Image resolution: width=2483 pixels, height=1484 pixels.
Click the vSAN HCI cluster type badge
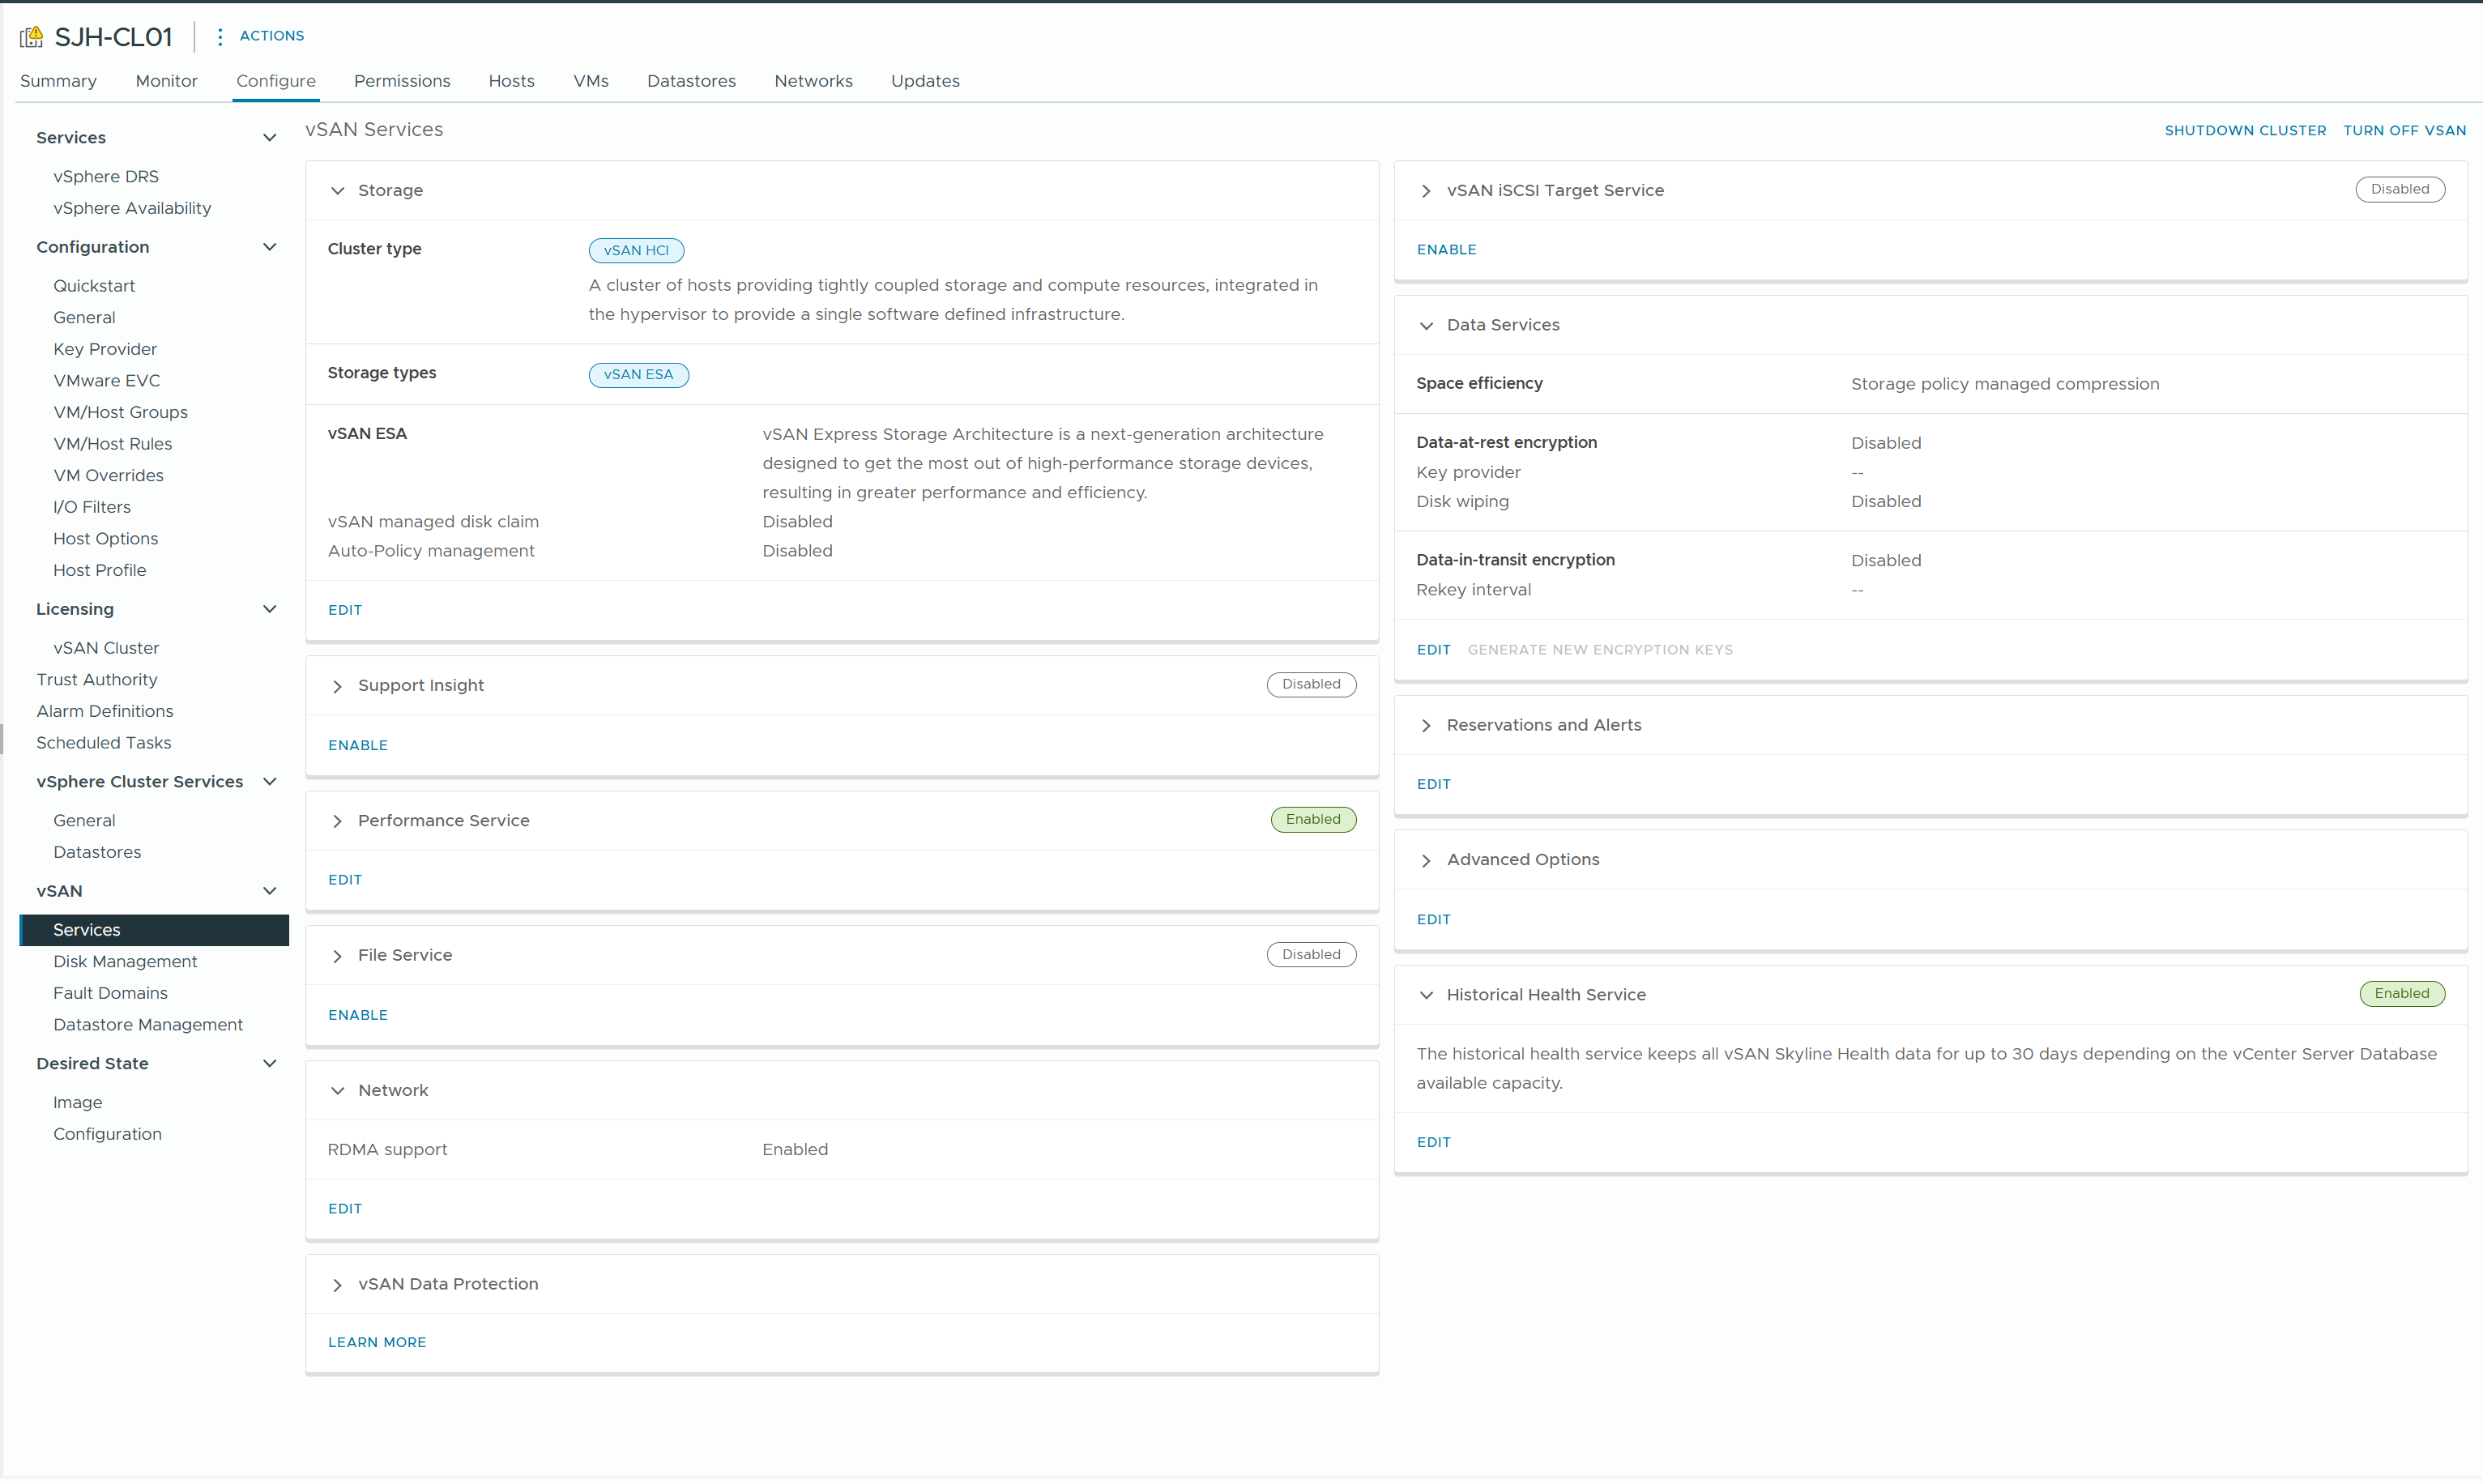click(x=636, y=250)
